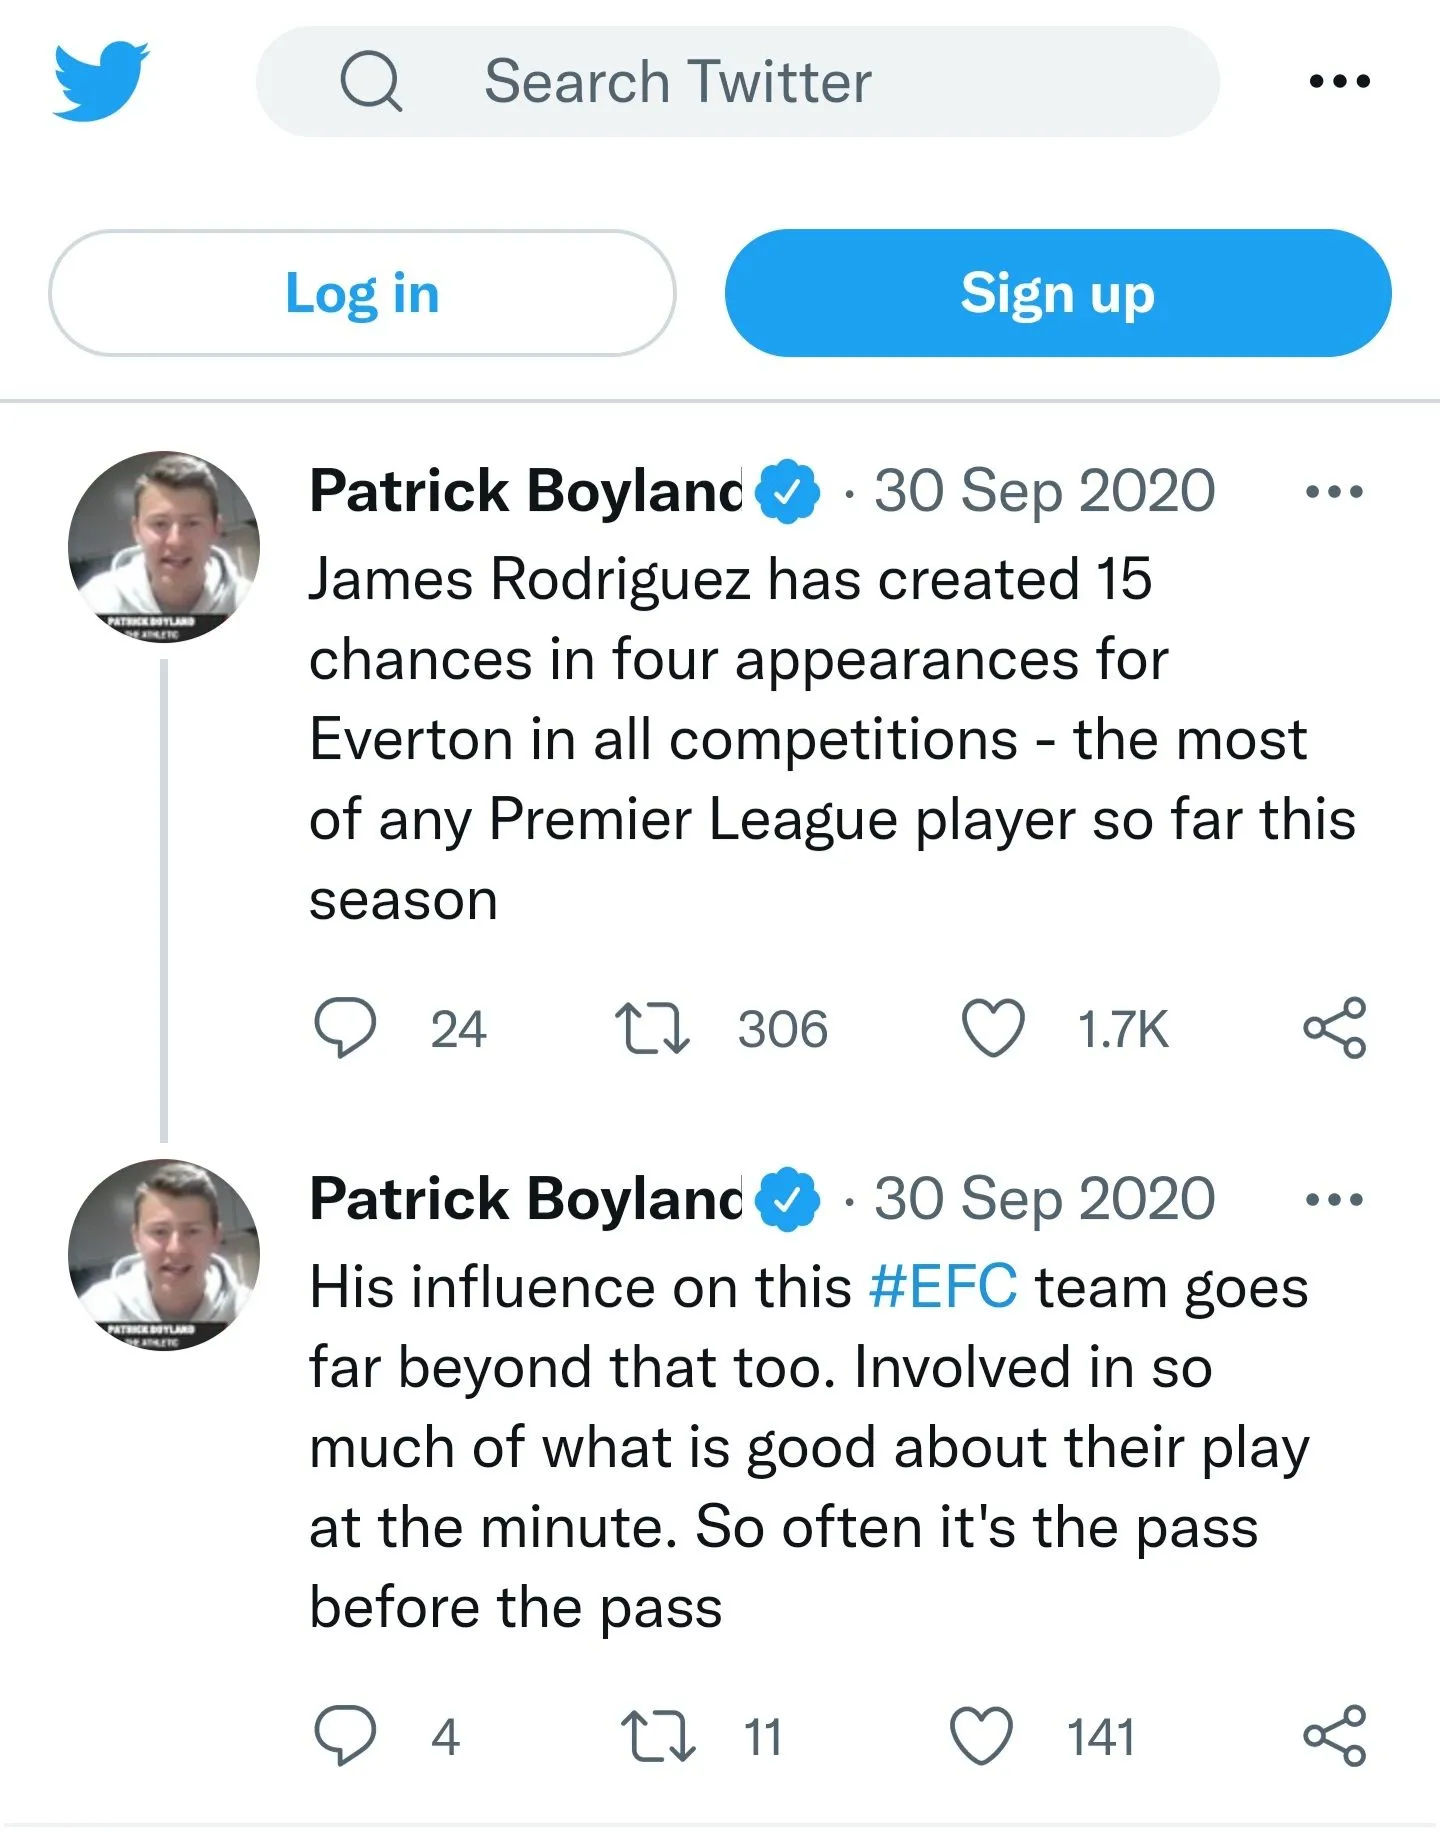Reply to the #EFC influence tweet
The height and width of the screenshot is (1832, 1440).
coord(345,1736)
